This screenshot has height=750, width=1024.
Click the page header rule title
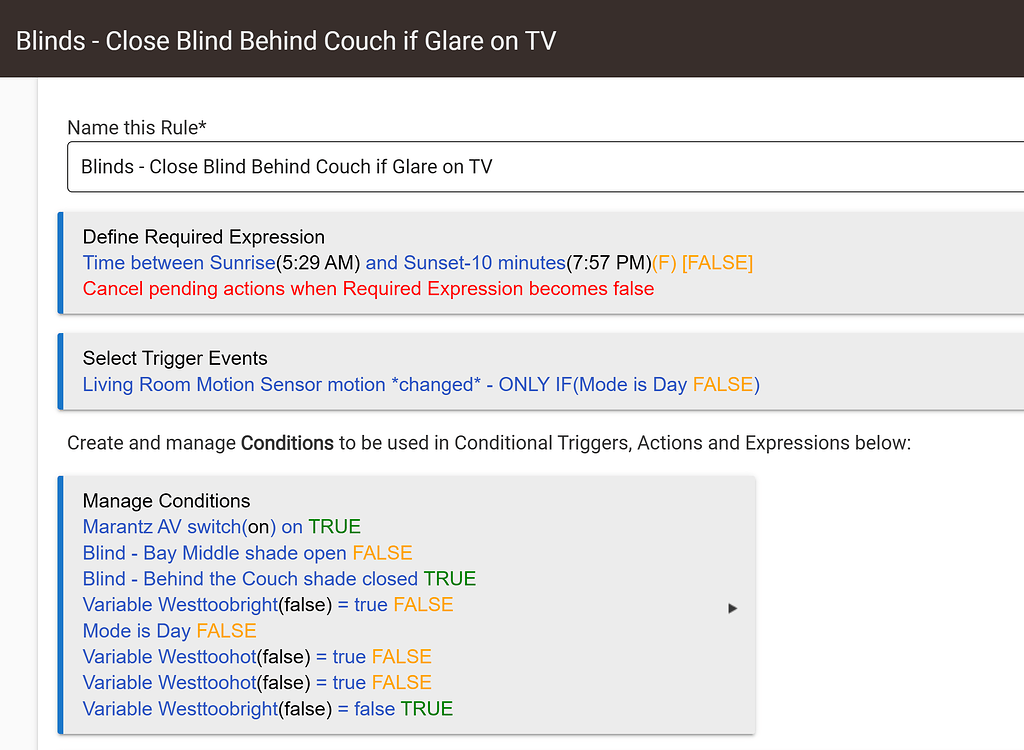point(286,41)
